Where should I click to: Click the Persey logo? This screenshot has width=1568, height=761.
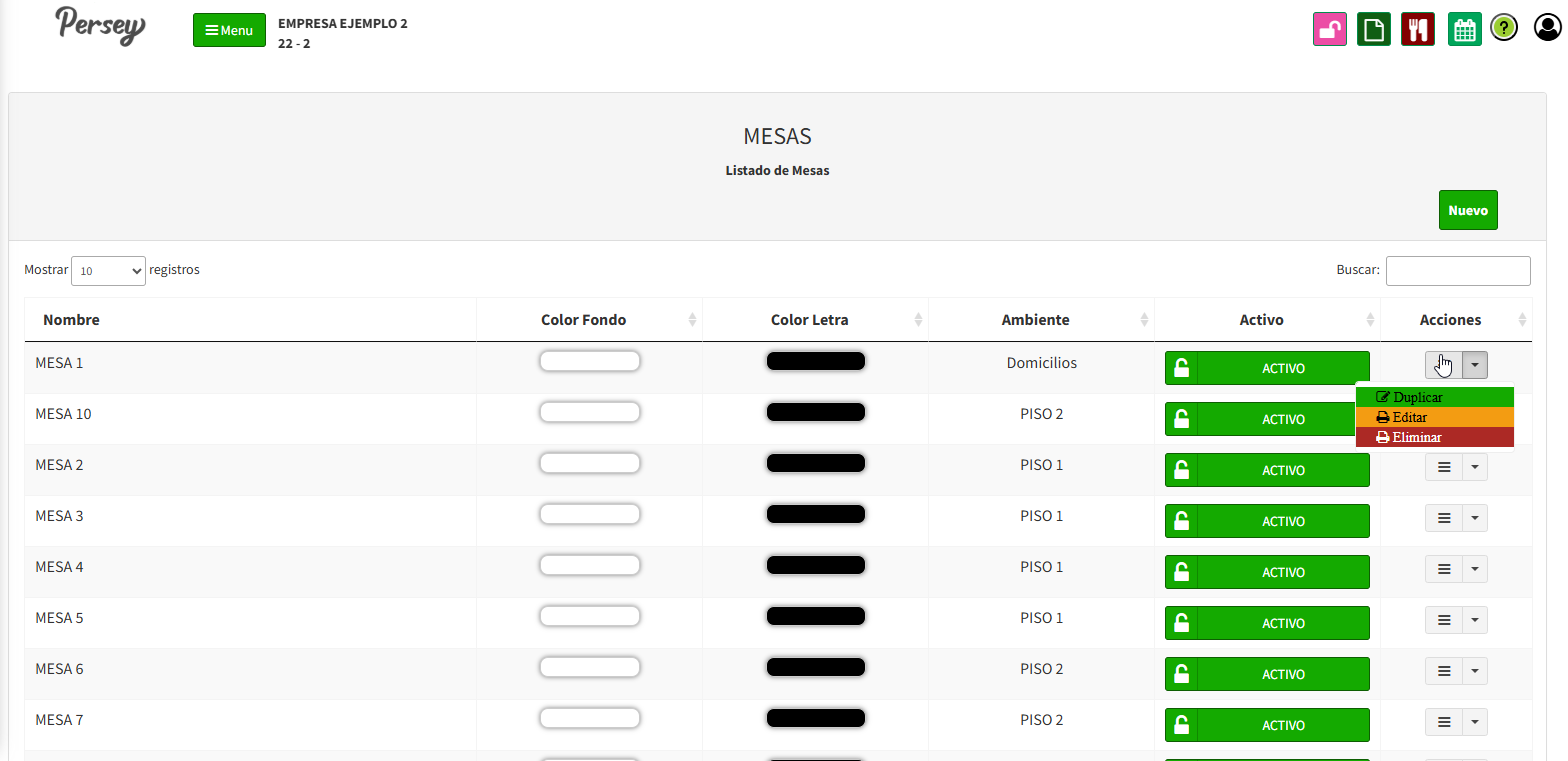point(100,25)
